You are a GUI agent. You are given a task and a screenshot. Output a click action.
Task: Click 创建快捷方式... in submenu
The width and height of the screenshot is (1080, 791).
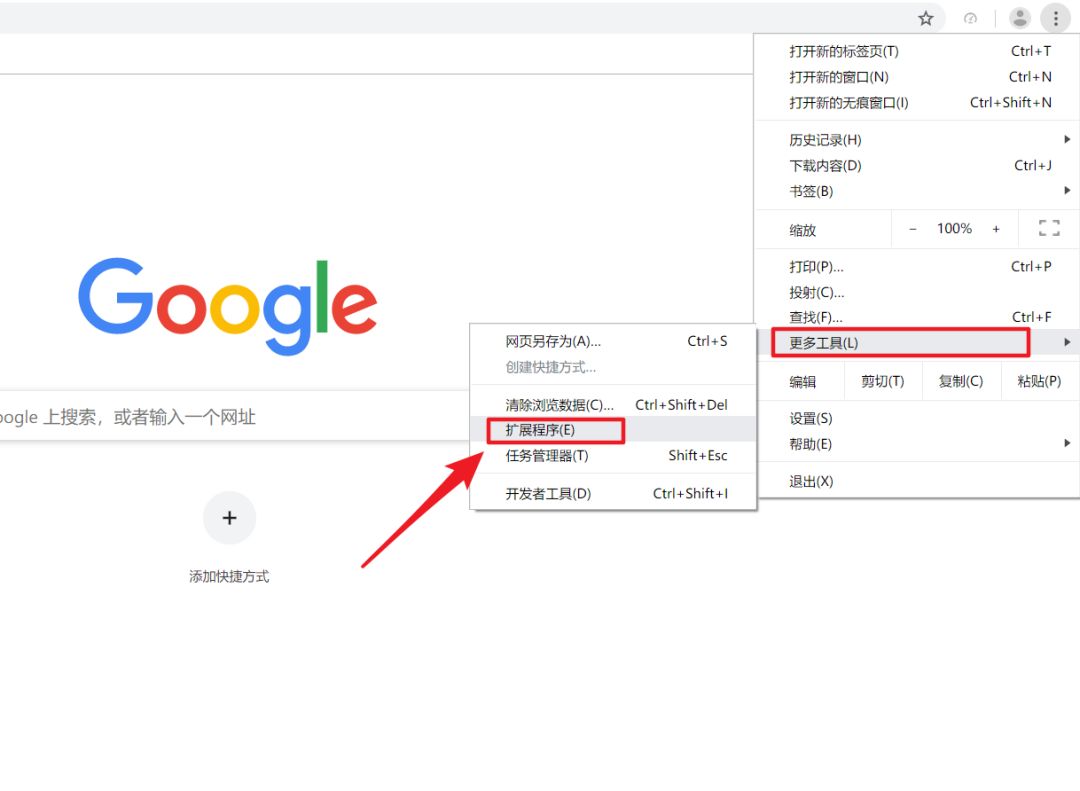[613, 367]
